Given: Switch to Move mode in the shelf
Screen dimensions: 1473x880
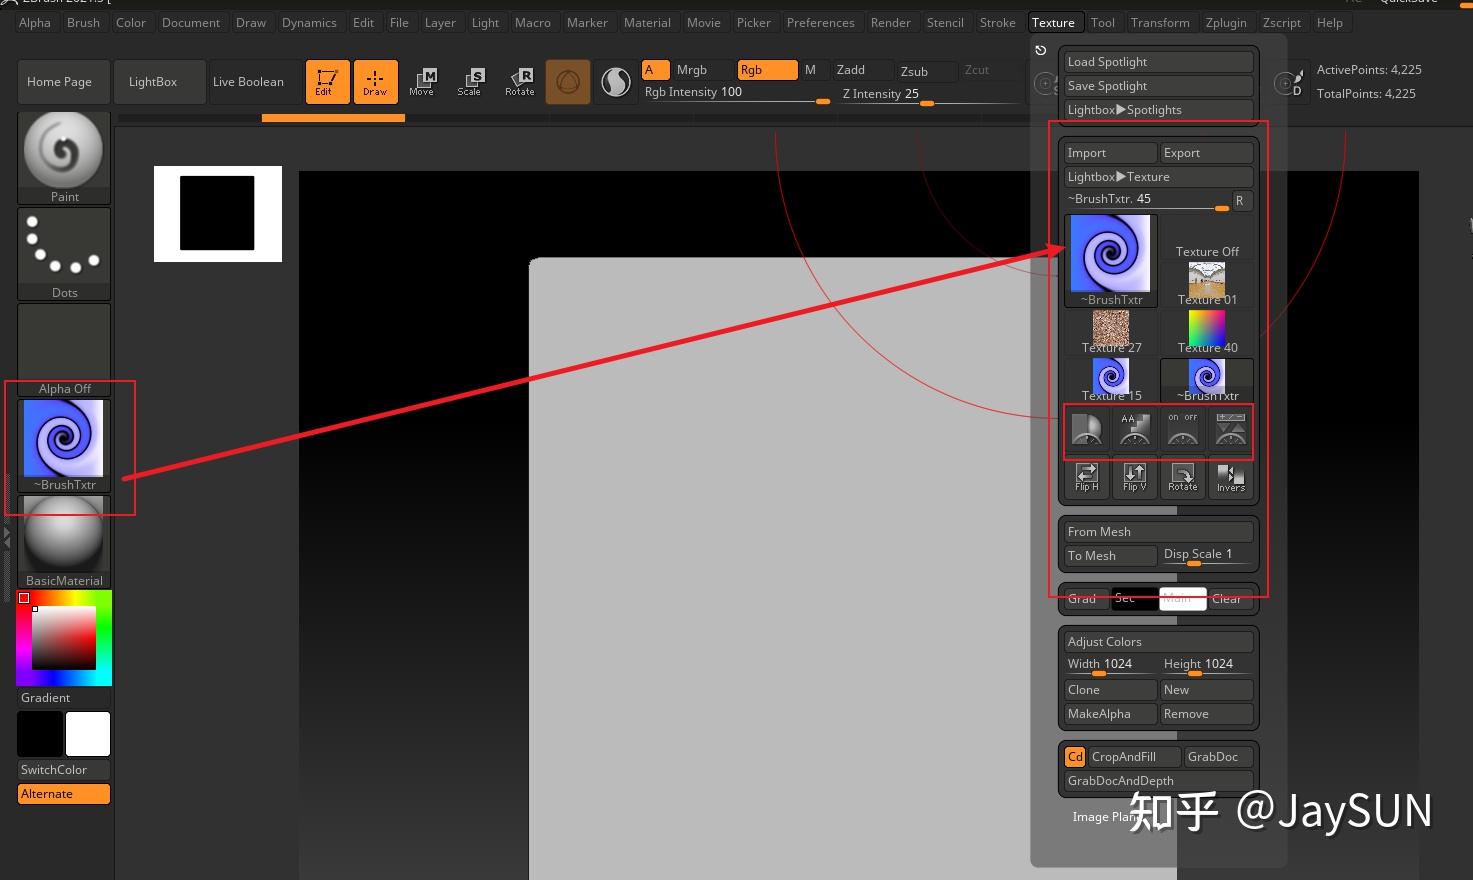Looking at the screenshot, I should 422,81.
